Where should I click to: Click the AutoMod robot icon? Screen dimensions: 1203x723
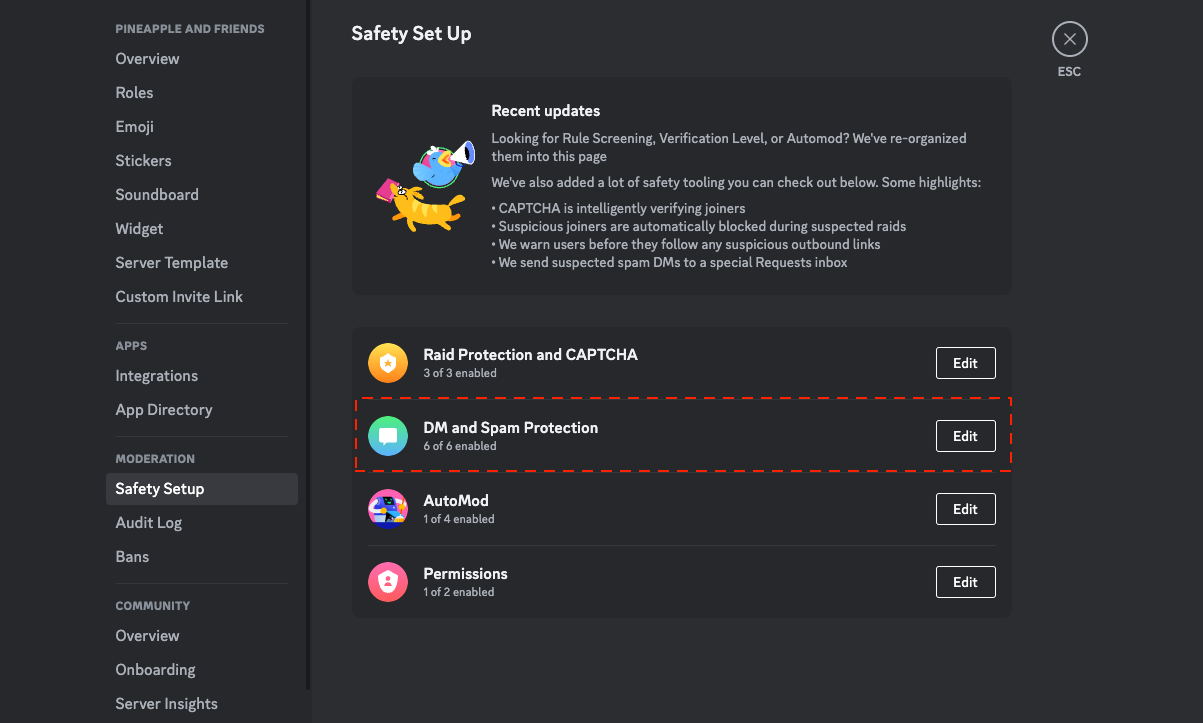pyautogui.click(x=388, y=509)
